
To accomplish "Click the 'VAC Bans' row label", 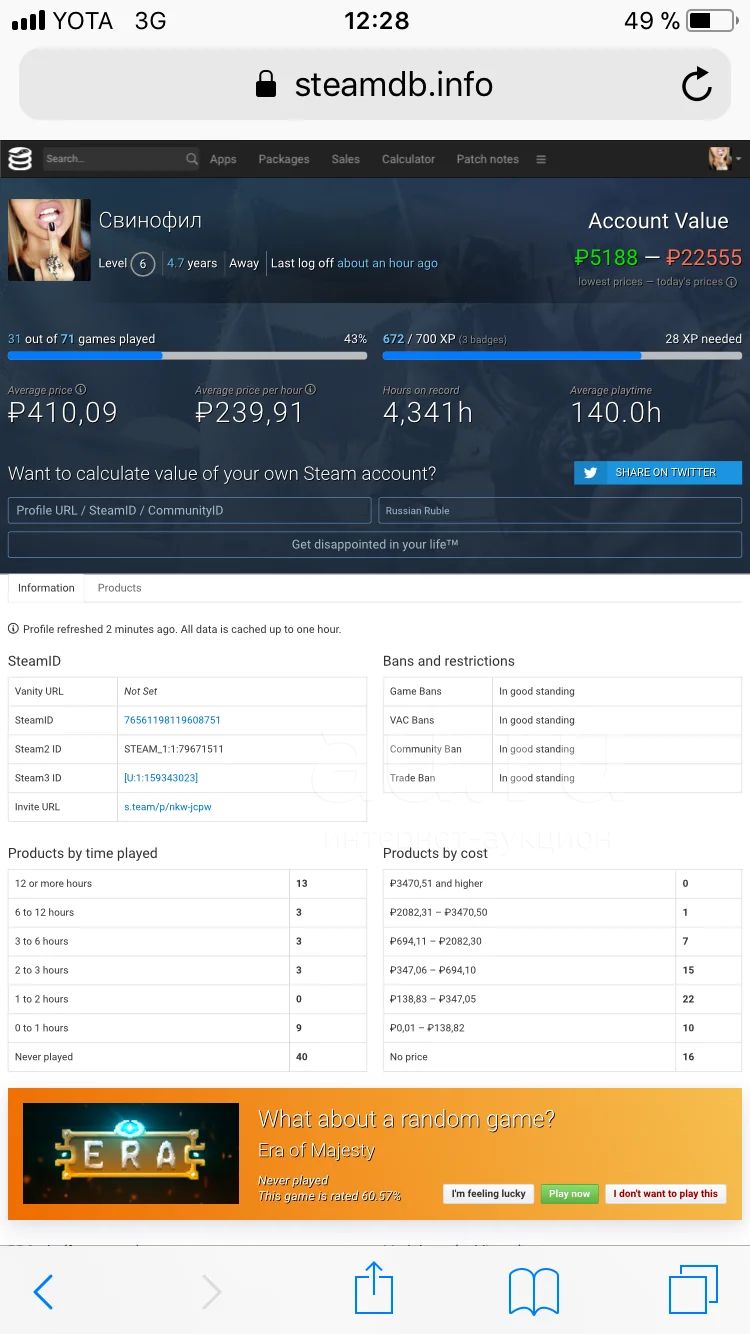I will point(412,720).
